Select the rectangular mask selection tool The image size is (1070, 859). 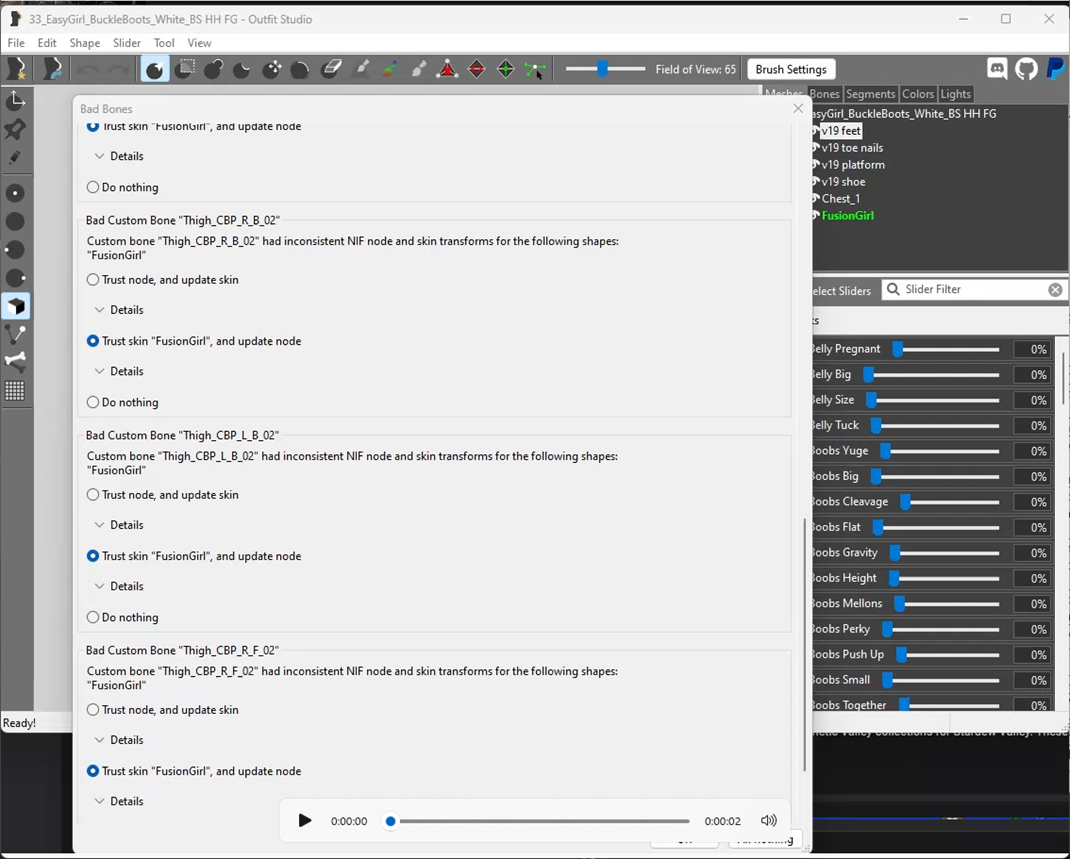[x=185, y=69]
